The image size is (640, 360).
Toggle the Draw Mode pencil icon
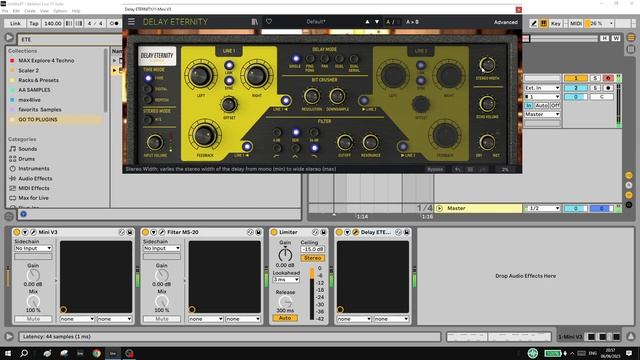(x=533, y=23)
